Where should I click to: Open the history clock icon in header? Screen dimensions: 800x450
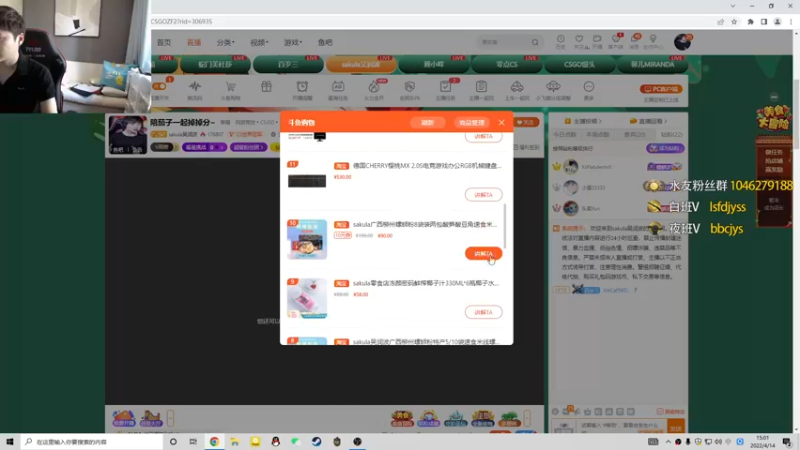(x=561, y=39)
